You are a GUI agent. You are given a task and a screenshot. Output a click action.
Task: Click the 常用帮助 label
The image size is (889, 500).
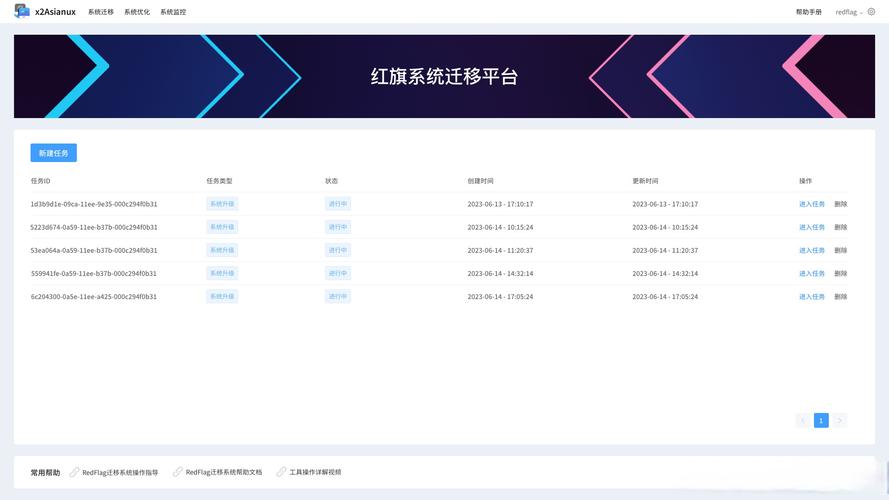[x=45, y=472]
